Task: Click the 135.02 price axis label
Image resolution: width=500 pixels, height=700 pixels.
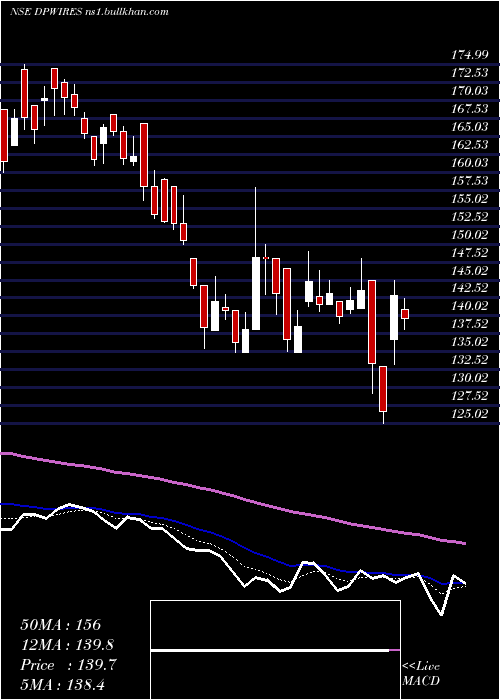Action: pyautogui.click(x=470, y=342)
